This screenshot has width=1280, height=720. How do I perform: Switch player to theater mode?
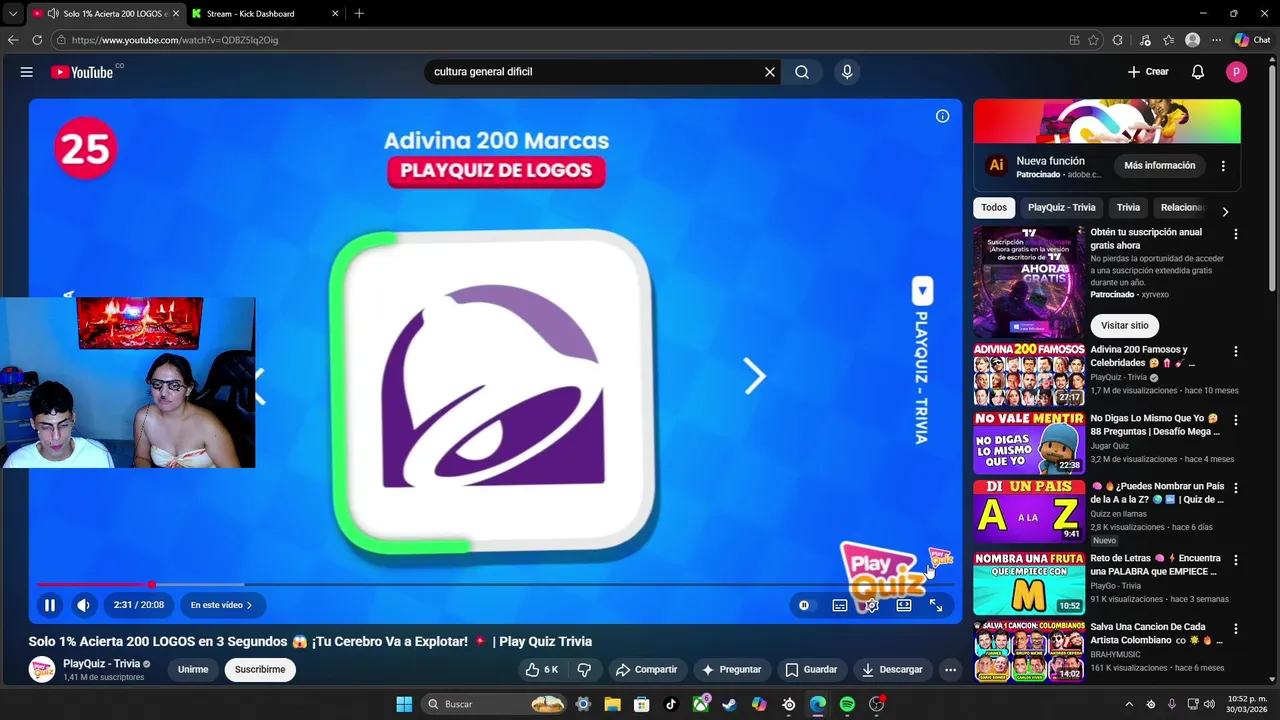904,605
